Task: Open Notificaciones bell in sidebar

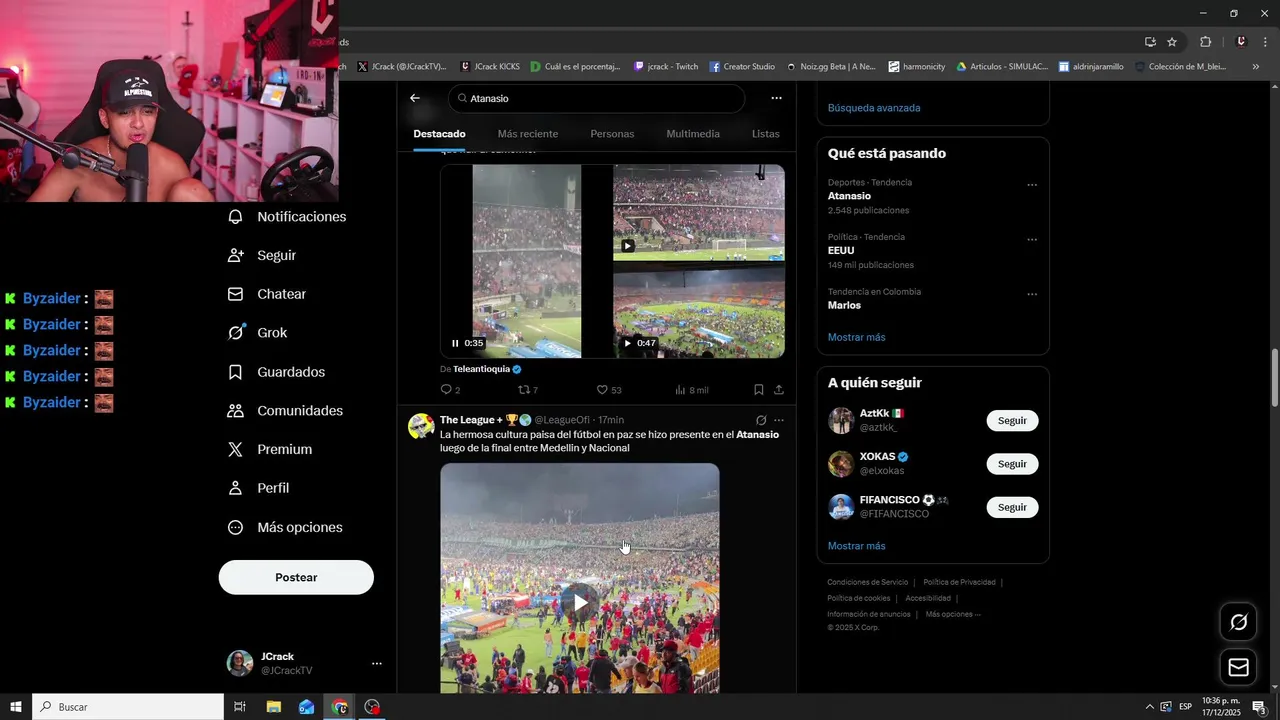Action: [x=287, y=217]
